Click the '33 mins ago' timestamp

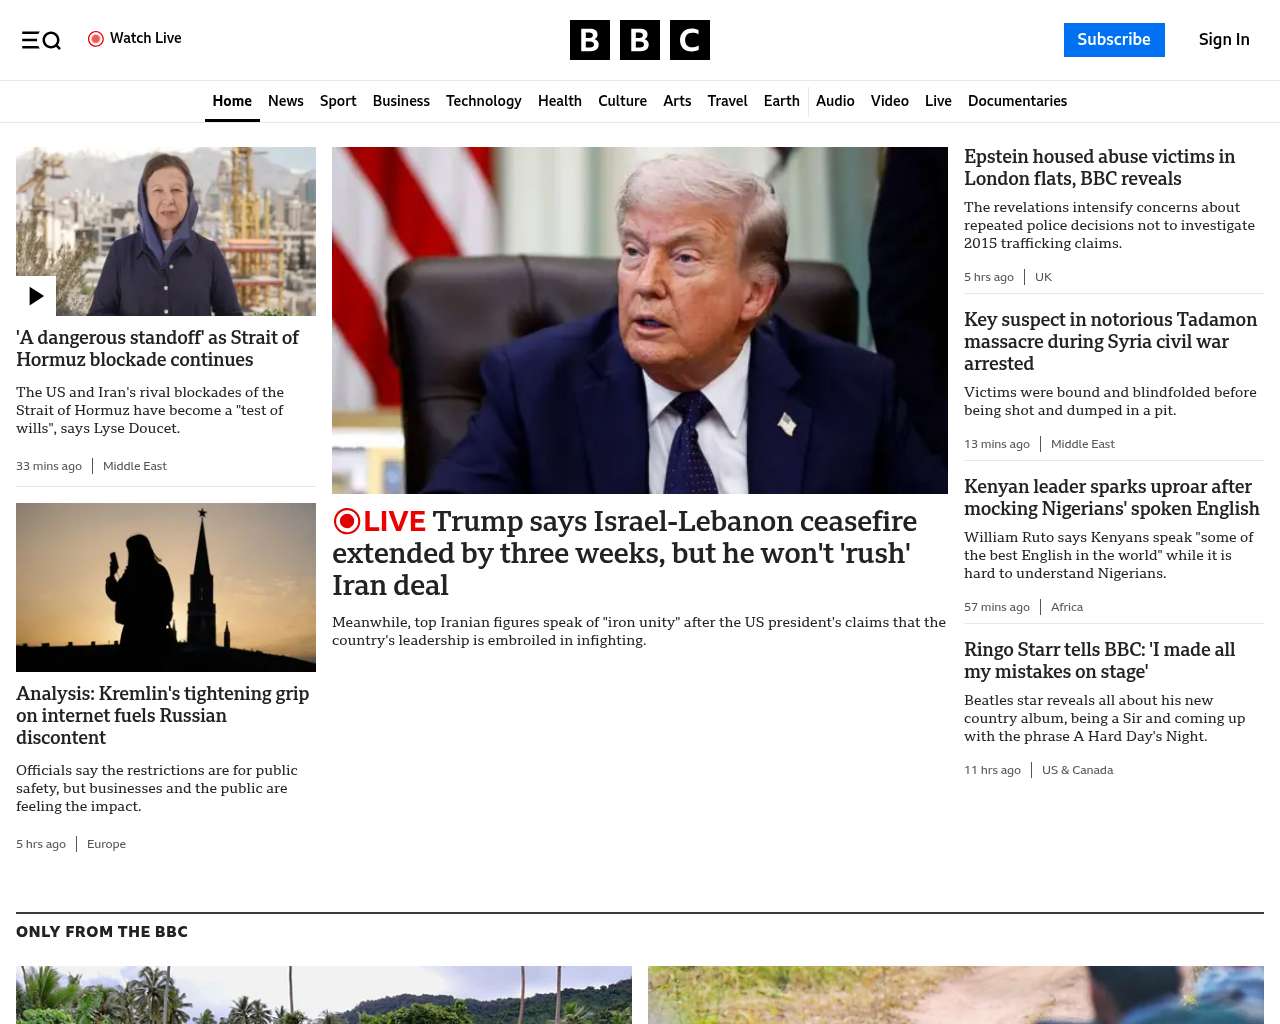pos(49,466)
